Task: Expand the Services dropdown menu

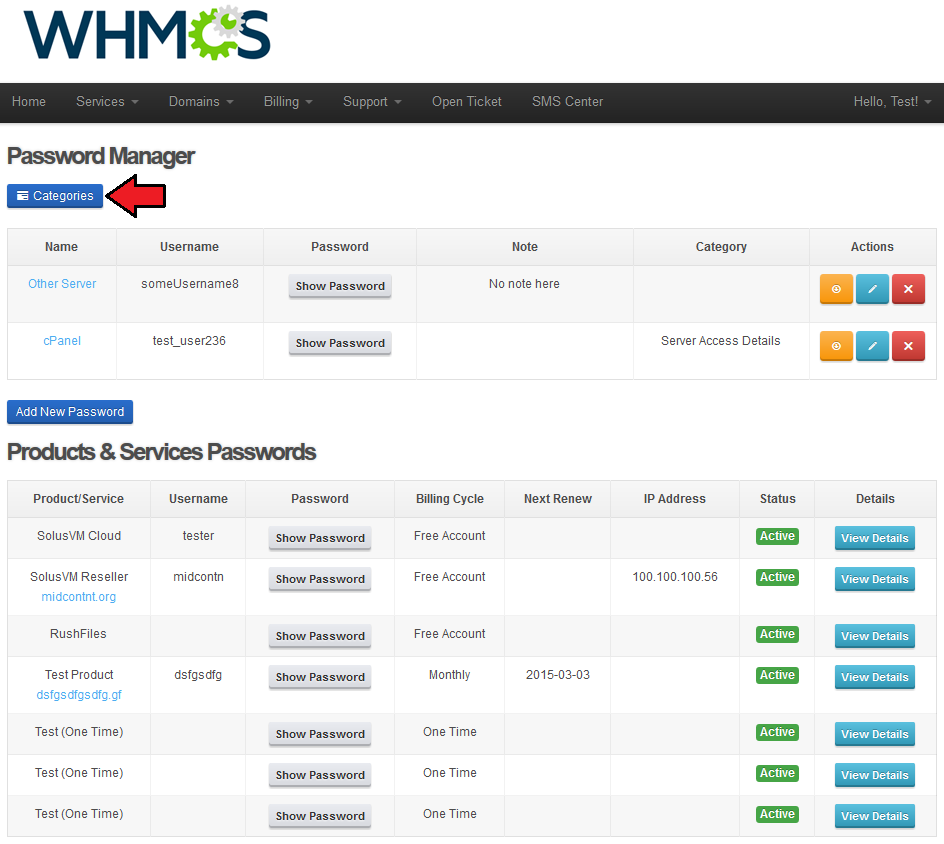Action: (107, 102)
